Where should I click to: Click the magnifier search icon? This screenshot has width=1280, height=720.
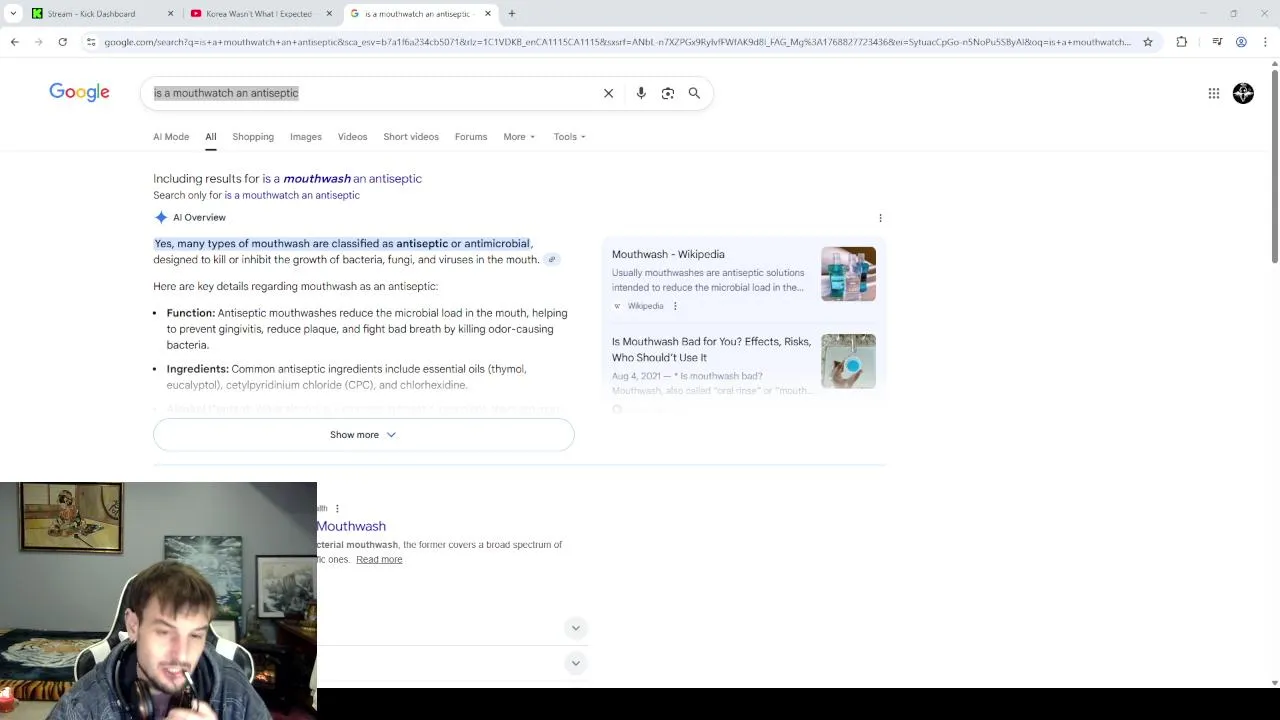[694, 93]
